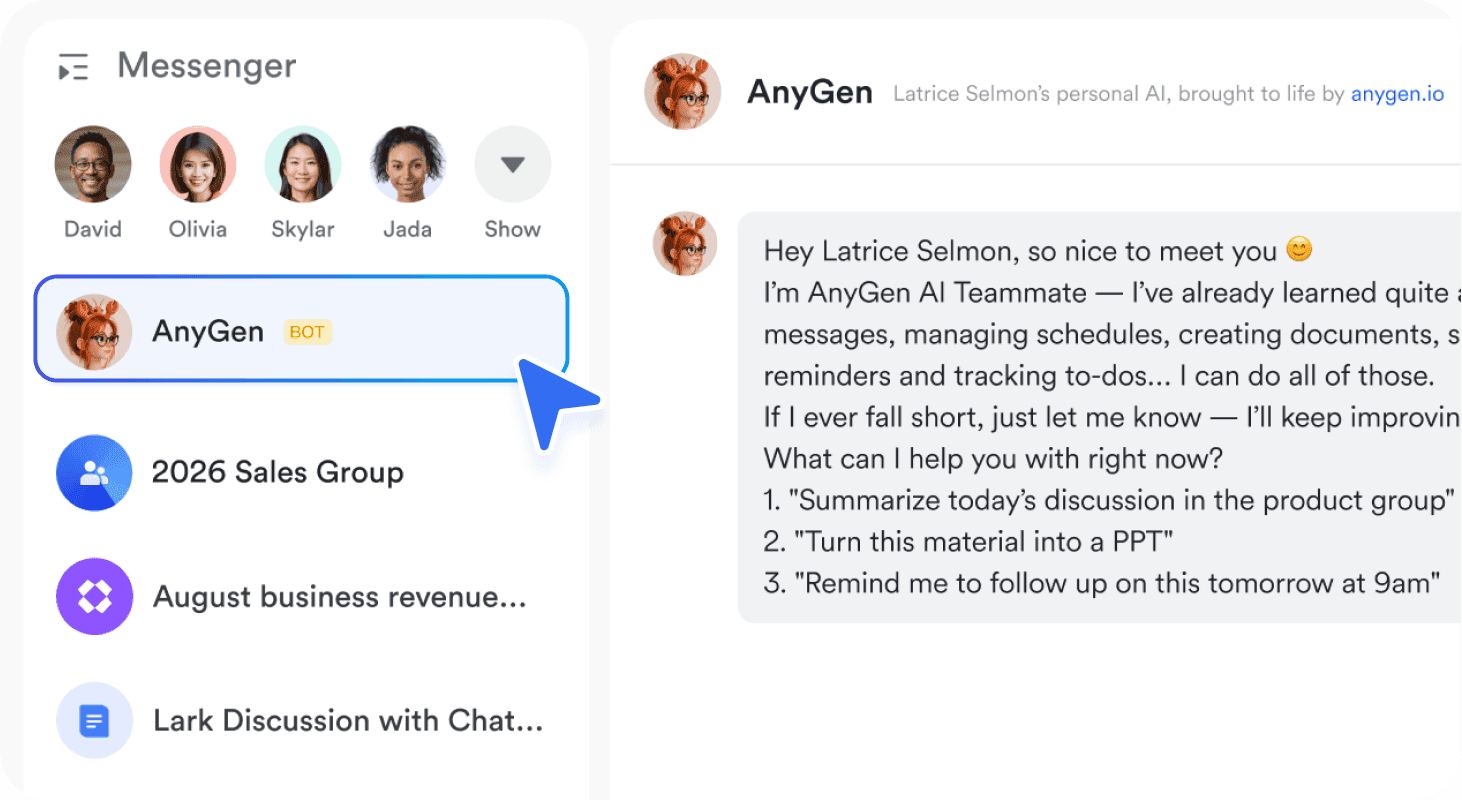
Task: Open the 2026 Sales Group chat
Action: (x=301, y=473)
